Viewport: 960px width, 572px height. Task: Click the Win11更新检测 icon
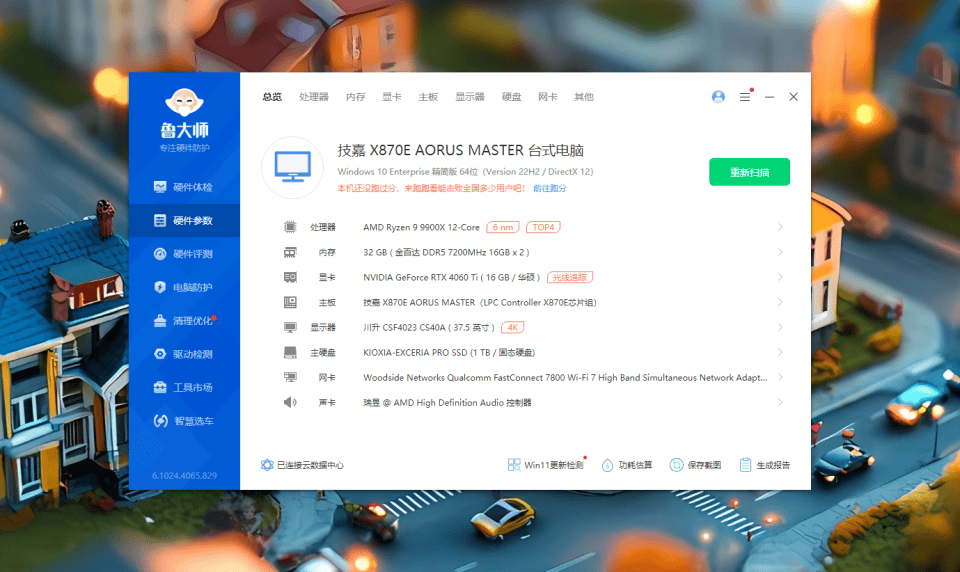tap(514, 465)
